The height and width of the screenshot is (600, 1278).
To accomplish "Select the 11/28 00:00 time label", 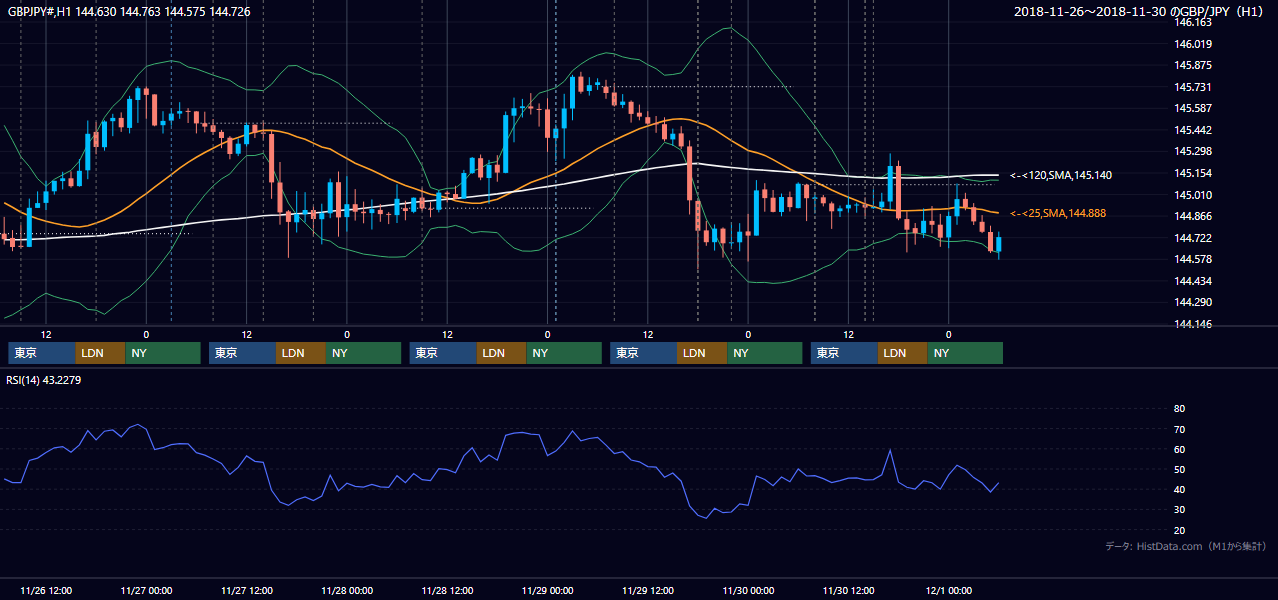I will [347, 590].
